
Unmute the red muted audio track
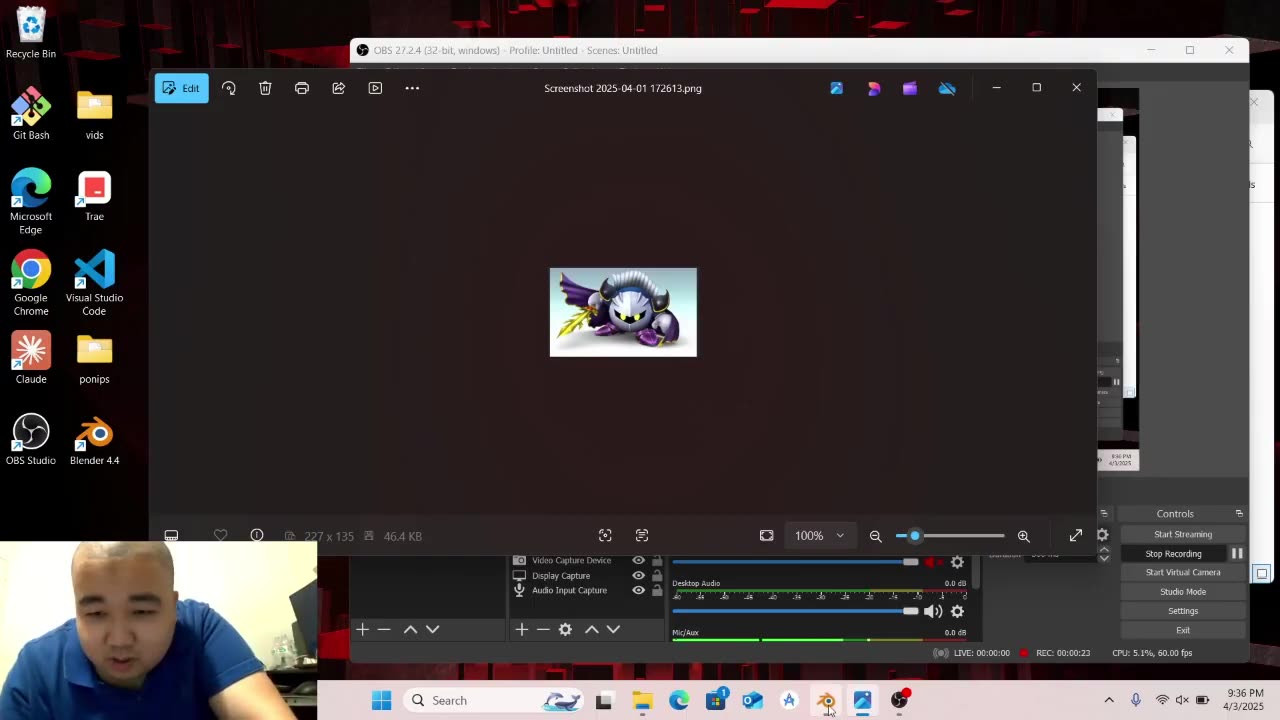(x=933, y=562)
